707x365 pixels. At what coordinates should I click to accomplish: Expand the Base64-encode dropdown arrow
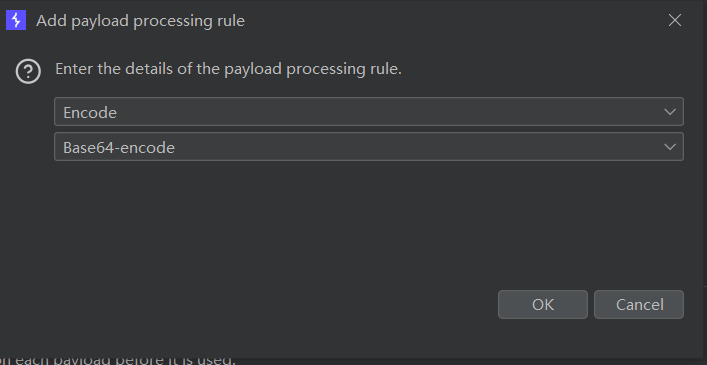(x=670, y=147)
